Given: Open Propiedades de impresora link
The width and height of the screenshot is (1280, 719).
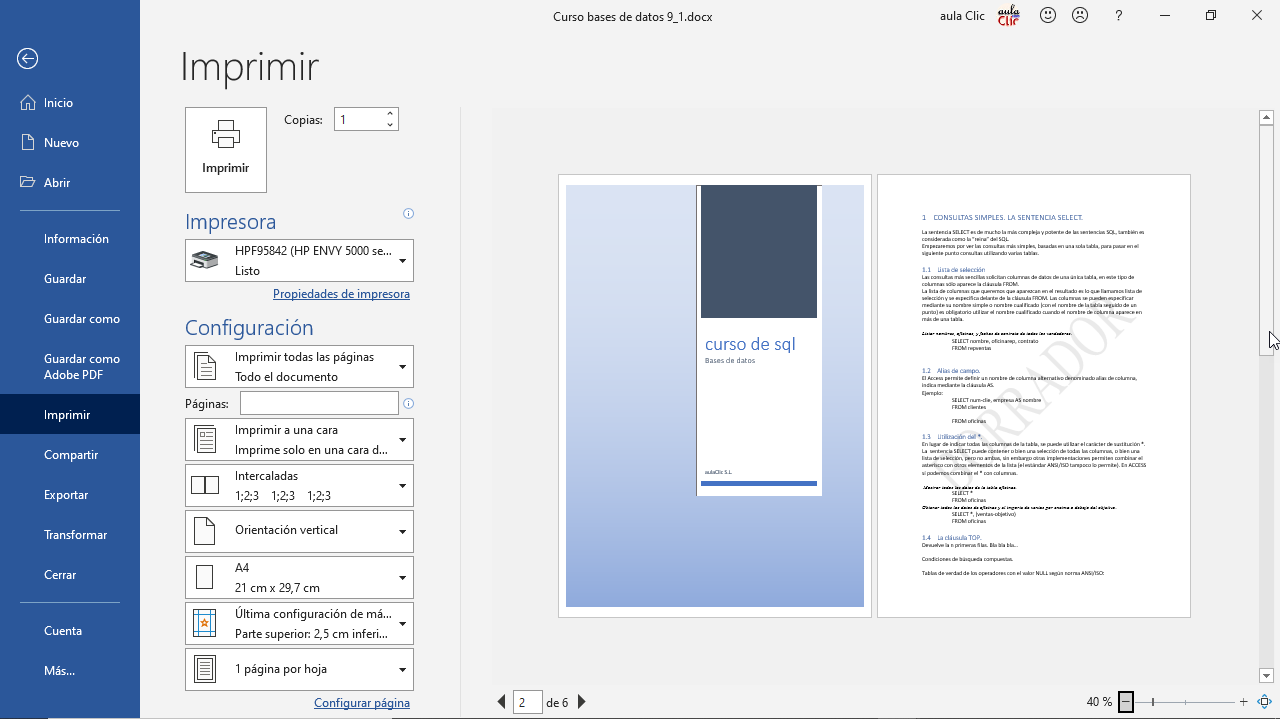Looking at the screenshot, I should (x=341, y=294).
